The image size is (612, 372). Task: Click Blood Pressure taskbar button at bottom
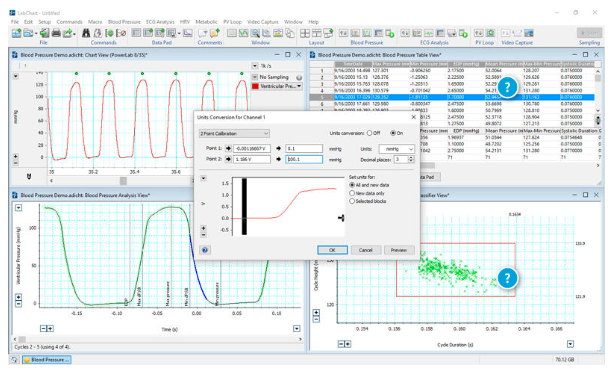[47, 360]
